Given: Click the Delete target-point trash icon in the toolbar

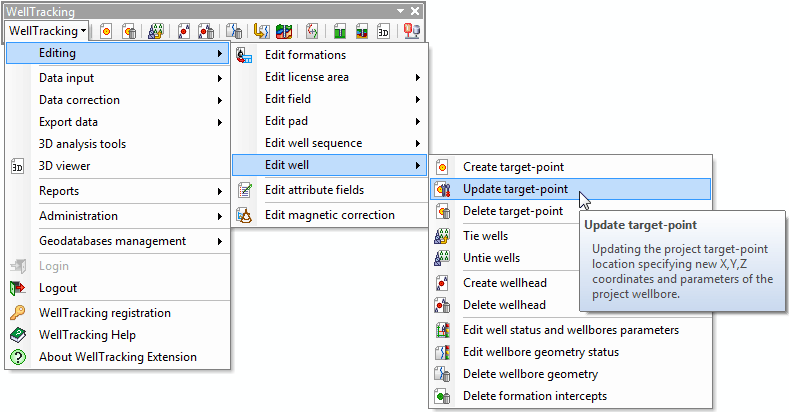Looking at the screenshot, I should [129, 31].
